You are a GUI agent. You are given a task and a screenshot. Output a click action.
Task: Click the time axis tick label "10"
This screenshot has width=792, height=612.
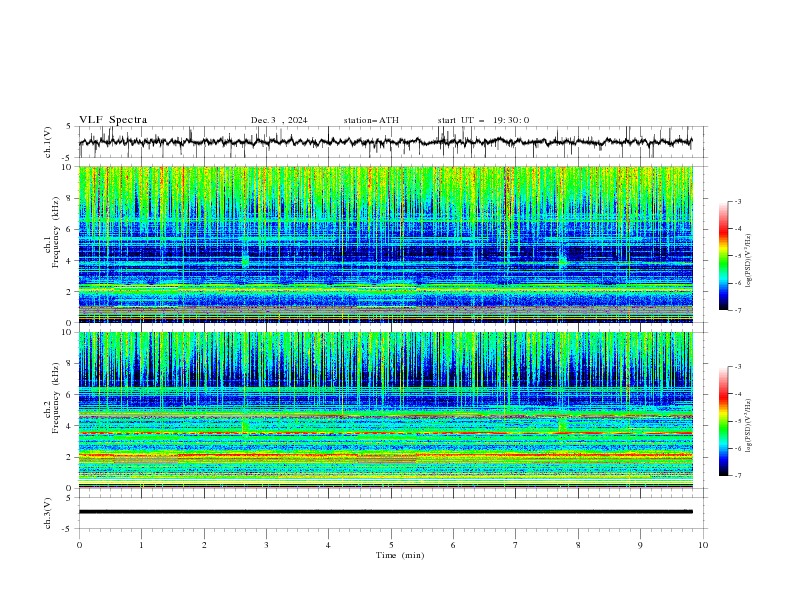pos(703,545)
